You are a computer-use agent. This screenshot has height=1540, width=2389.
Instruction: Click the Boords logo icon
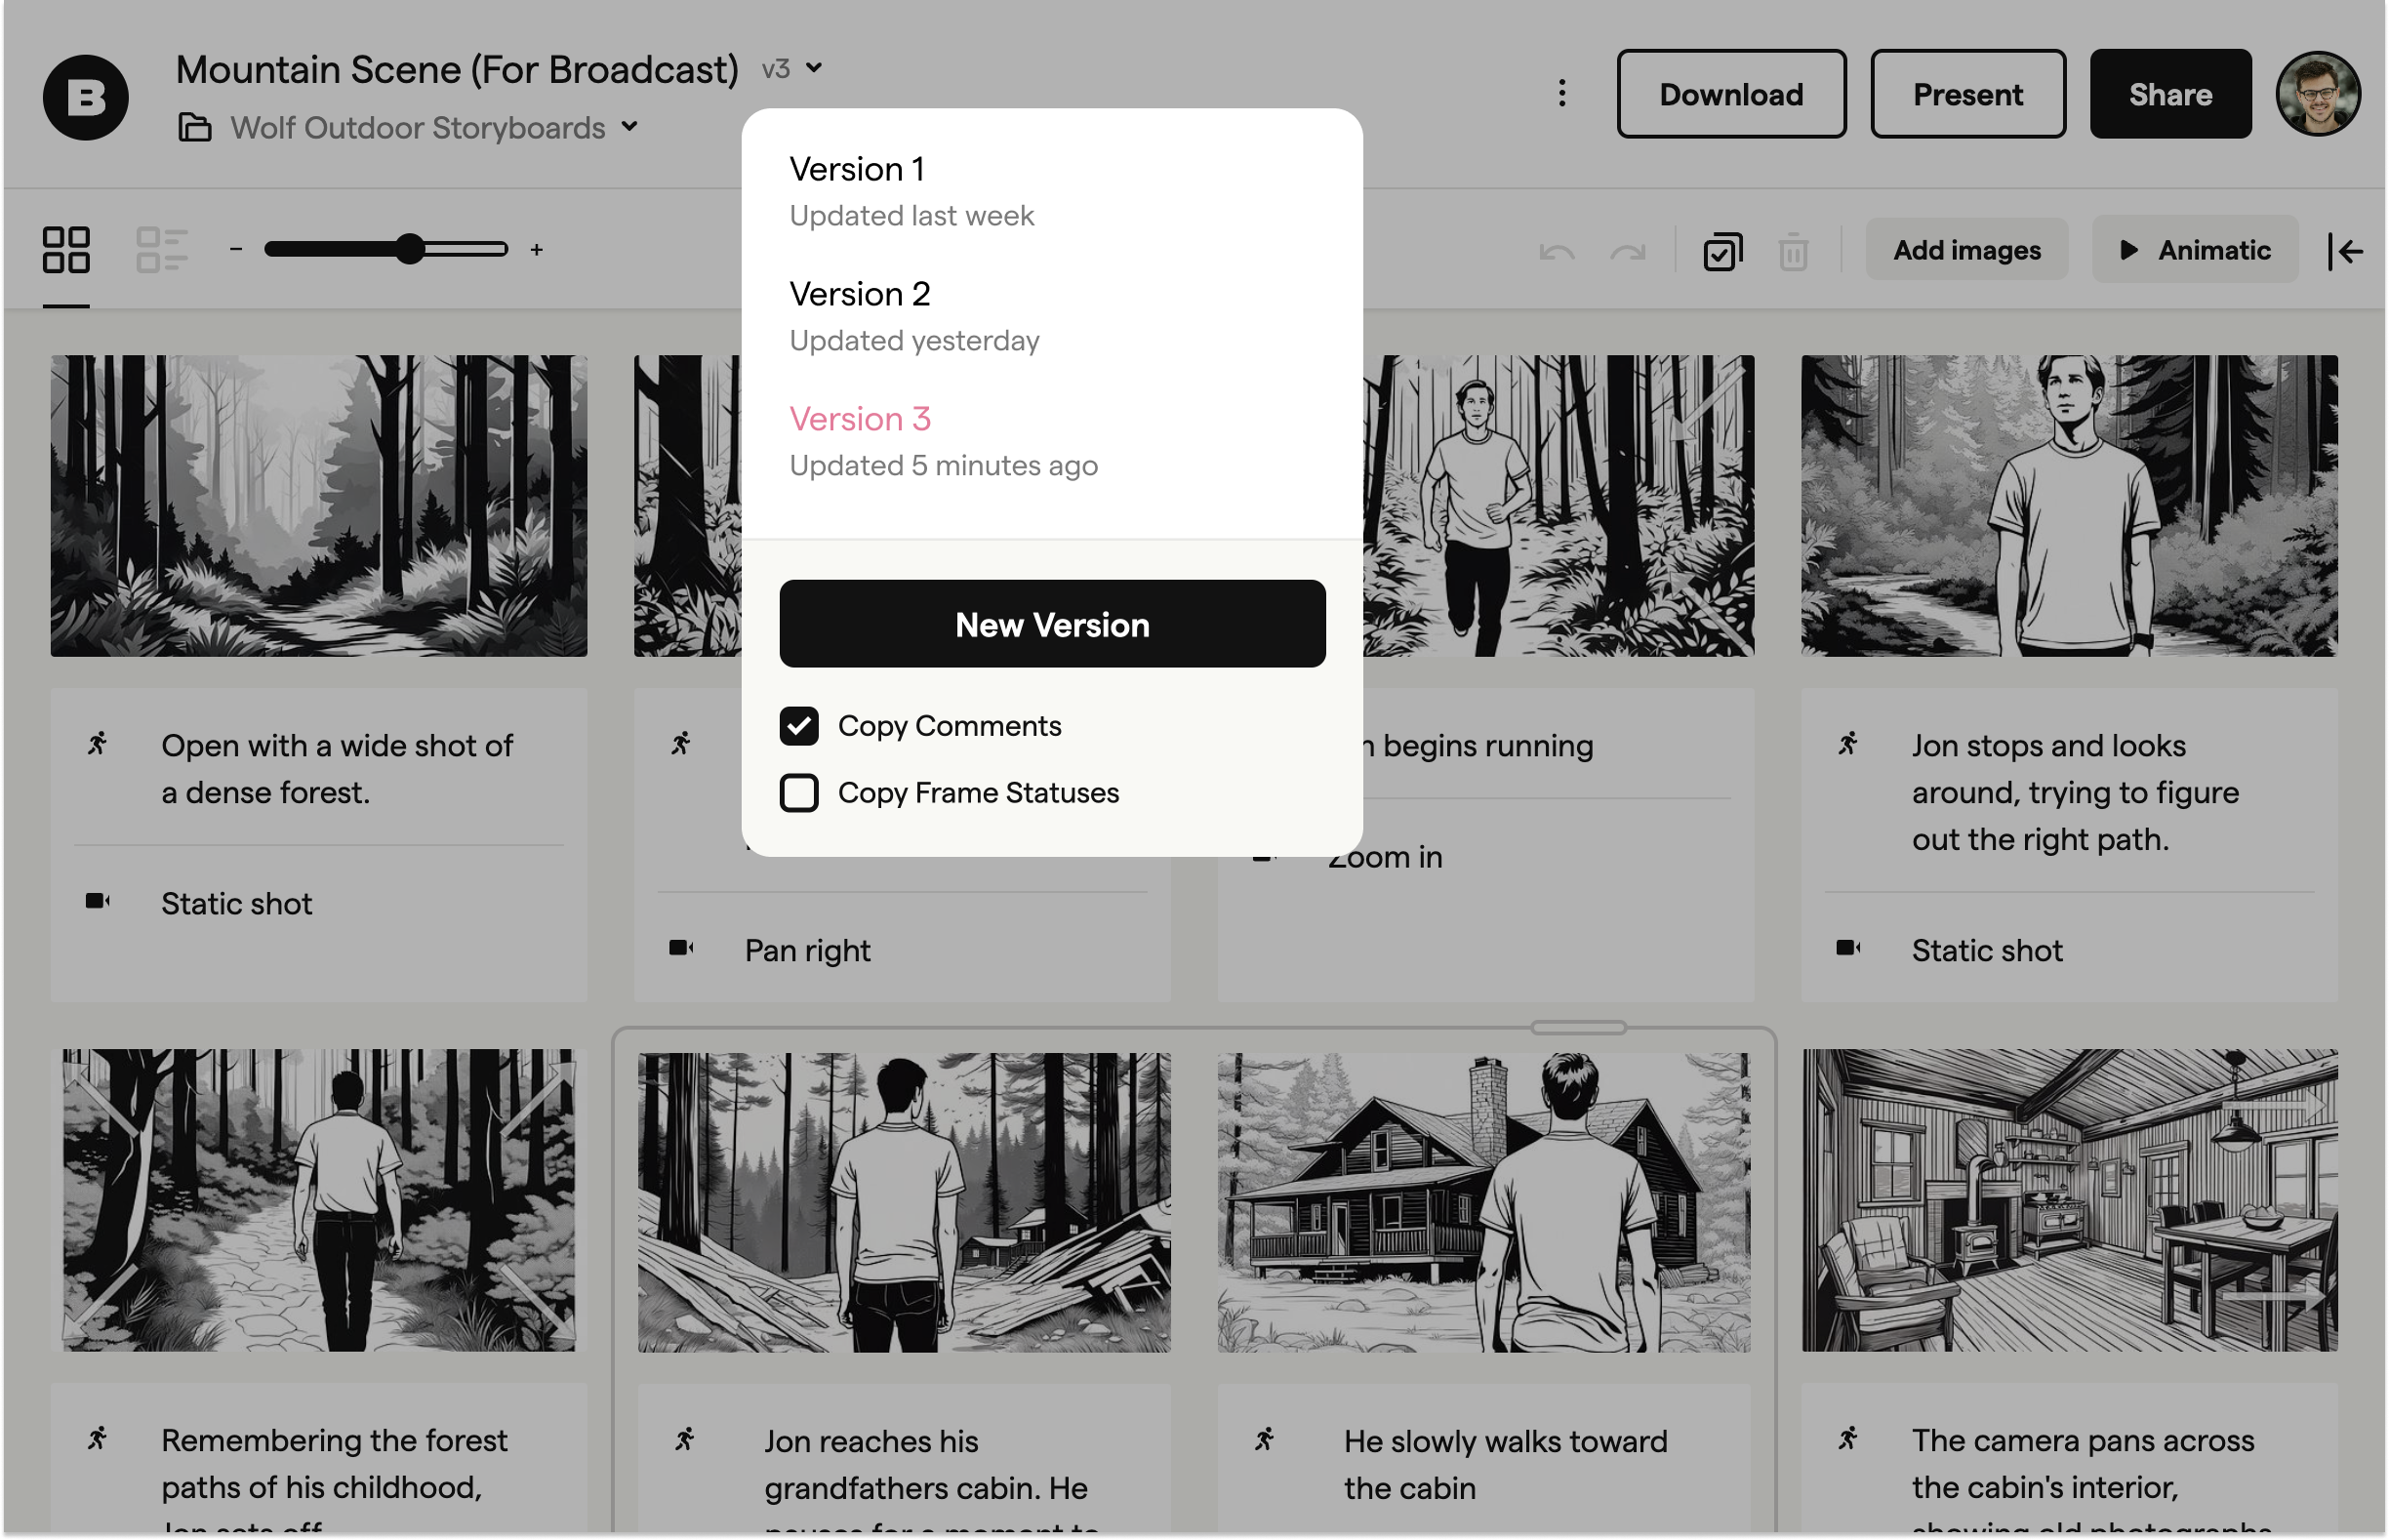pos(86,97)
